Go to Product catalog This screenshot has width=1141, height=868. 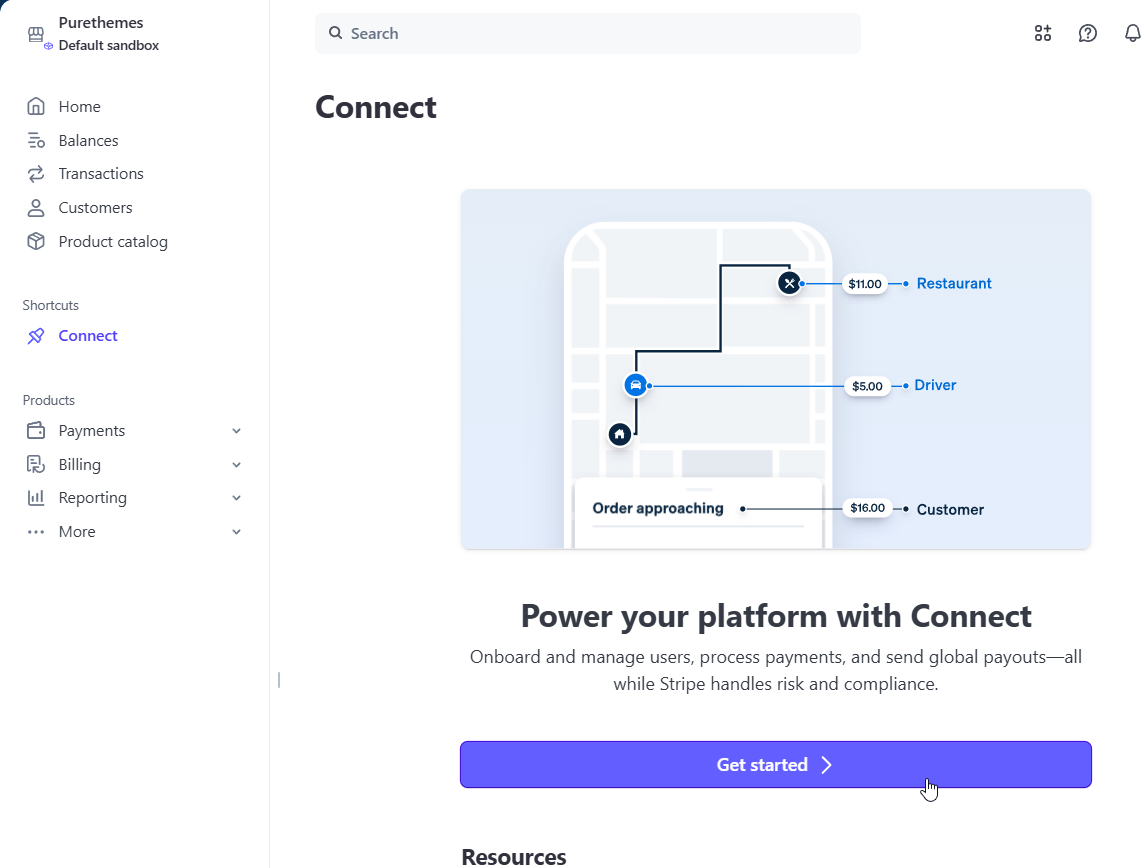(x=113, y=242)
